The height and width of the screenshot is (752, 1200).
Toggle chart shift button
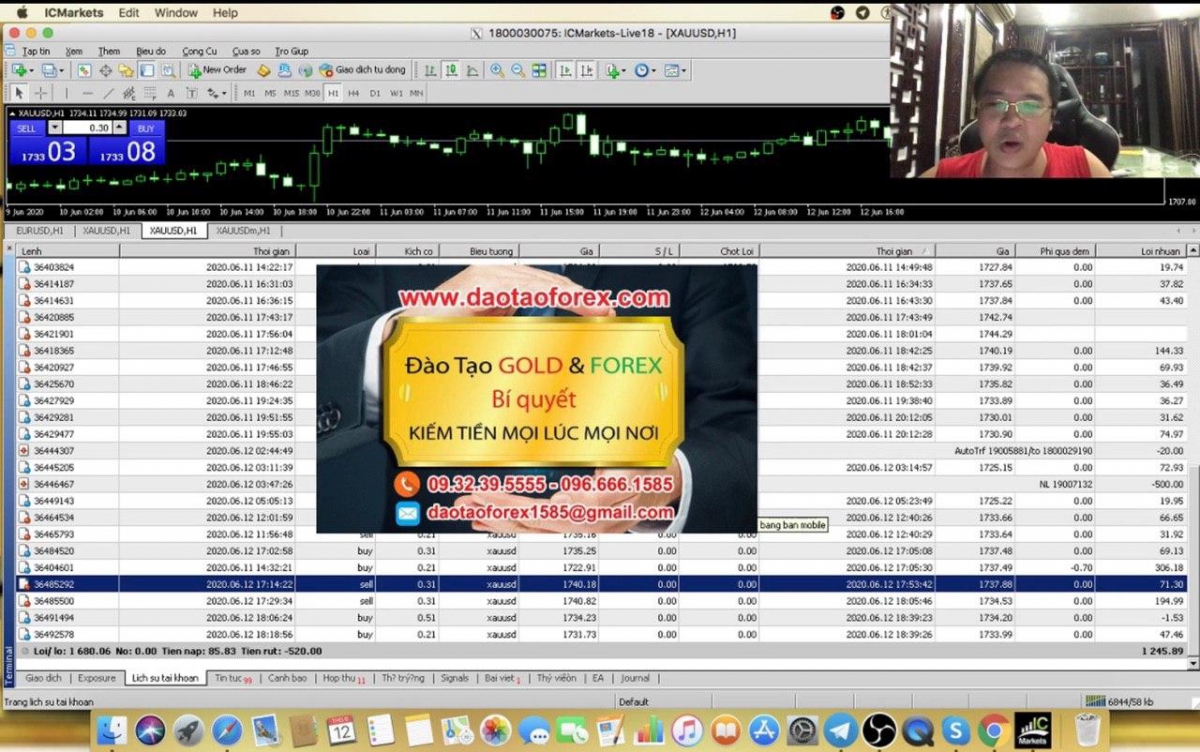pos(588,70)
